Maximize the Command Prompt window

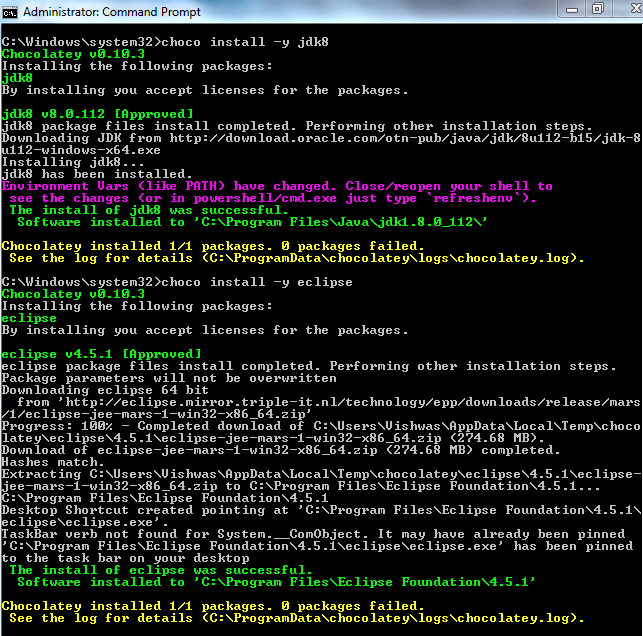pos(598,9)
